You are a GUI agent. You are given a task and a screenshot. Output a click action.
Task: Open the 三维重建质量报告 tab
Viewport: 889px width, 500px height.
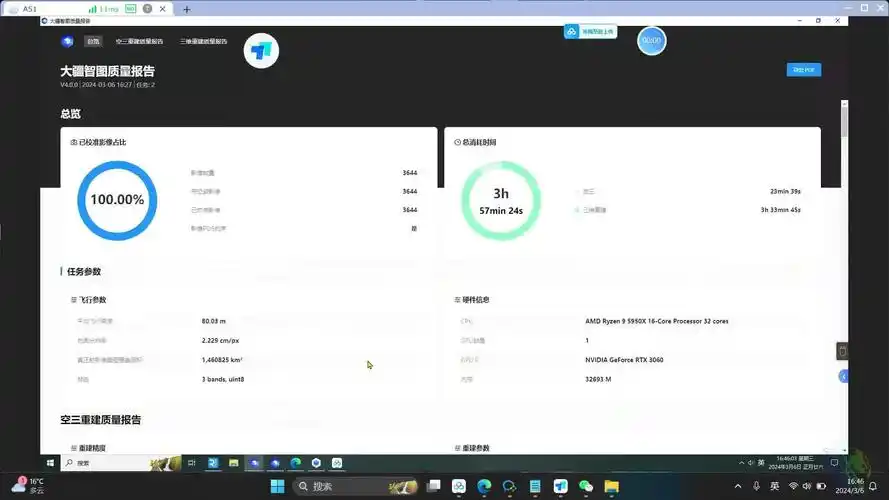203,42
